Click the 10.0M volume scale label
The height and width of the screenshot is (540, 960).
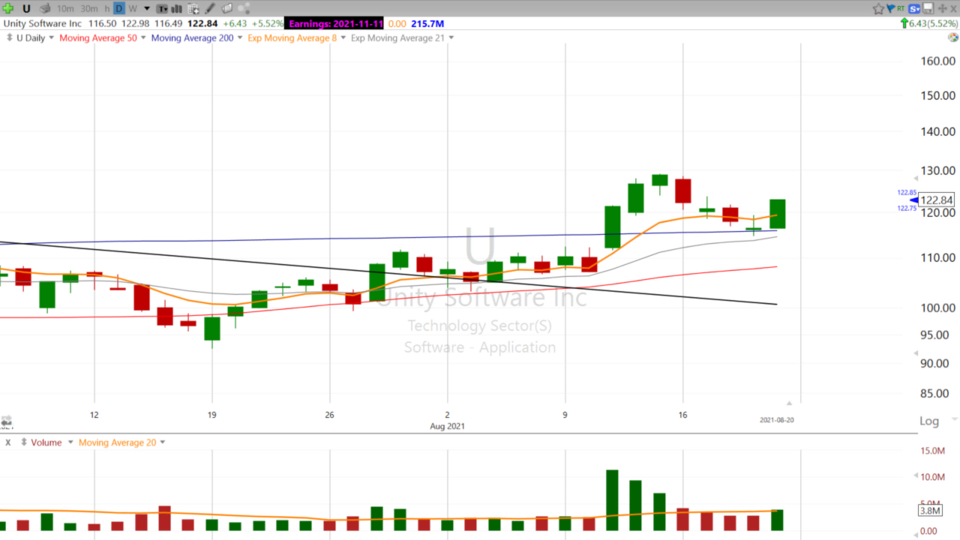click(x=932, y=477)
